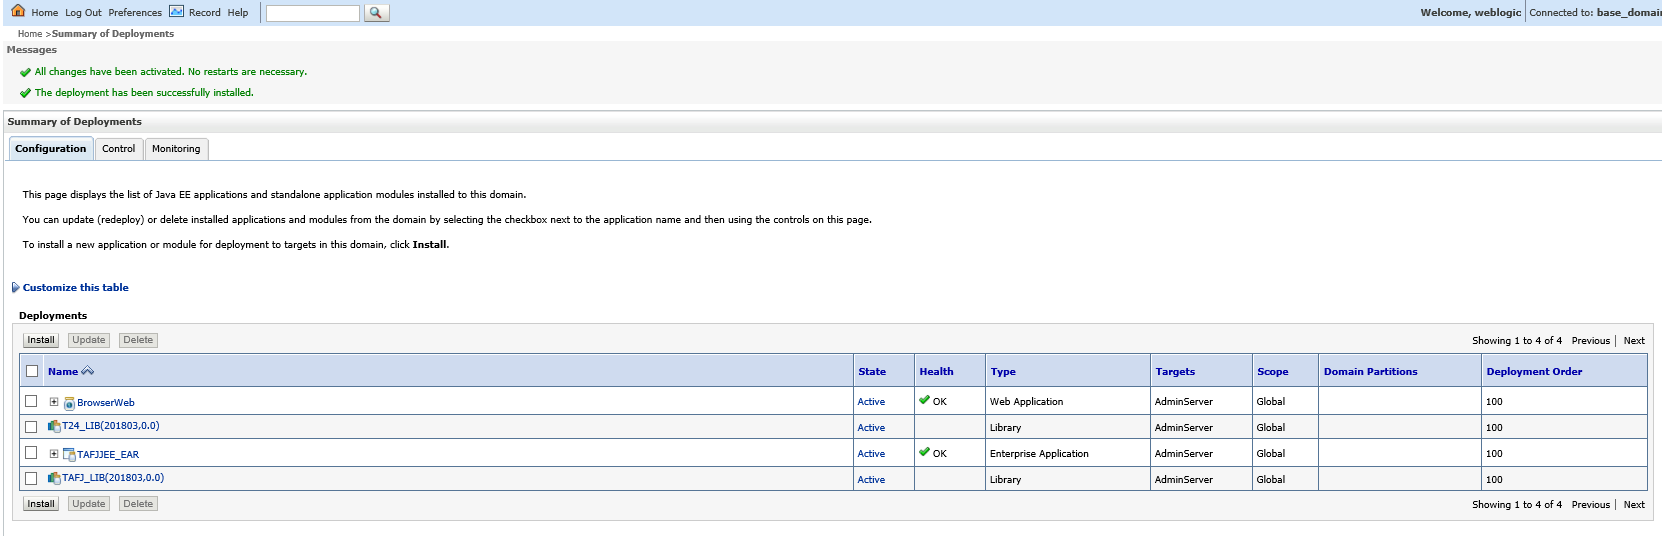Click the TAFJ_LIB library icon
The image size is (1662, 536).
[54, 478]
